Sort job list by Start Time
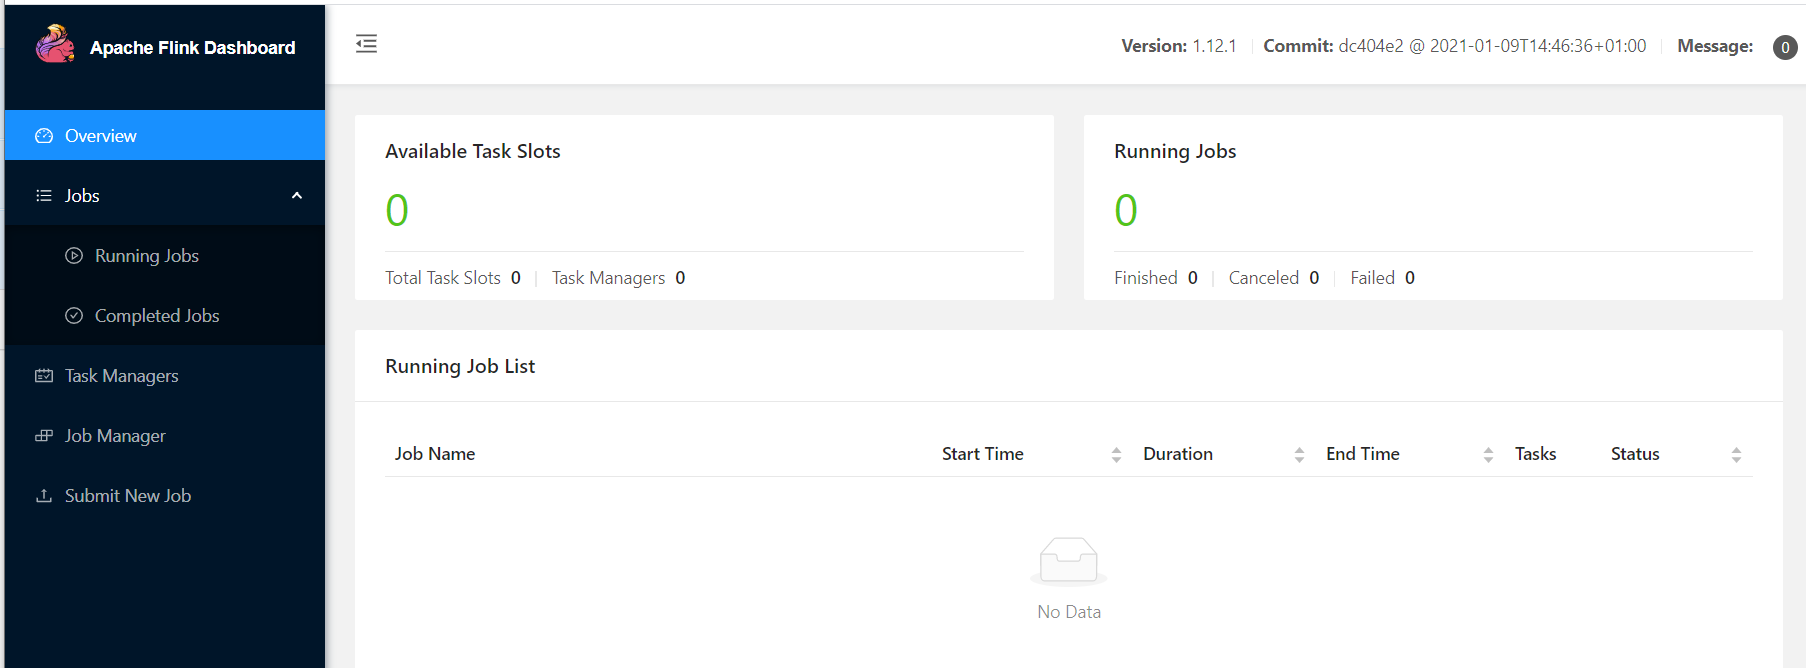The height and width of the screenshot is (668, 1806). [x=1116, y=455]
